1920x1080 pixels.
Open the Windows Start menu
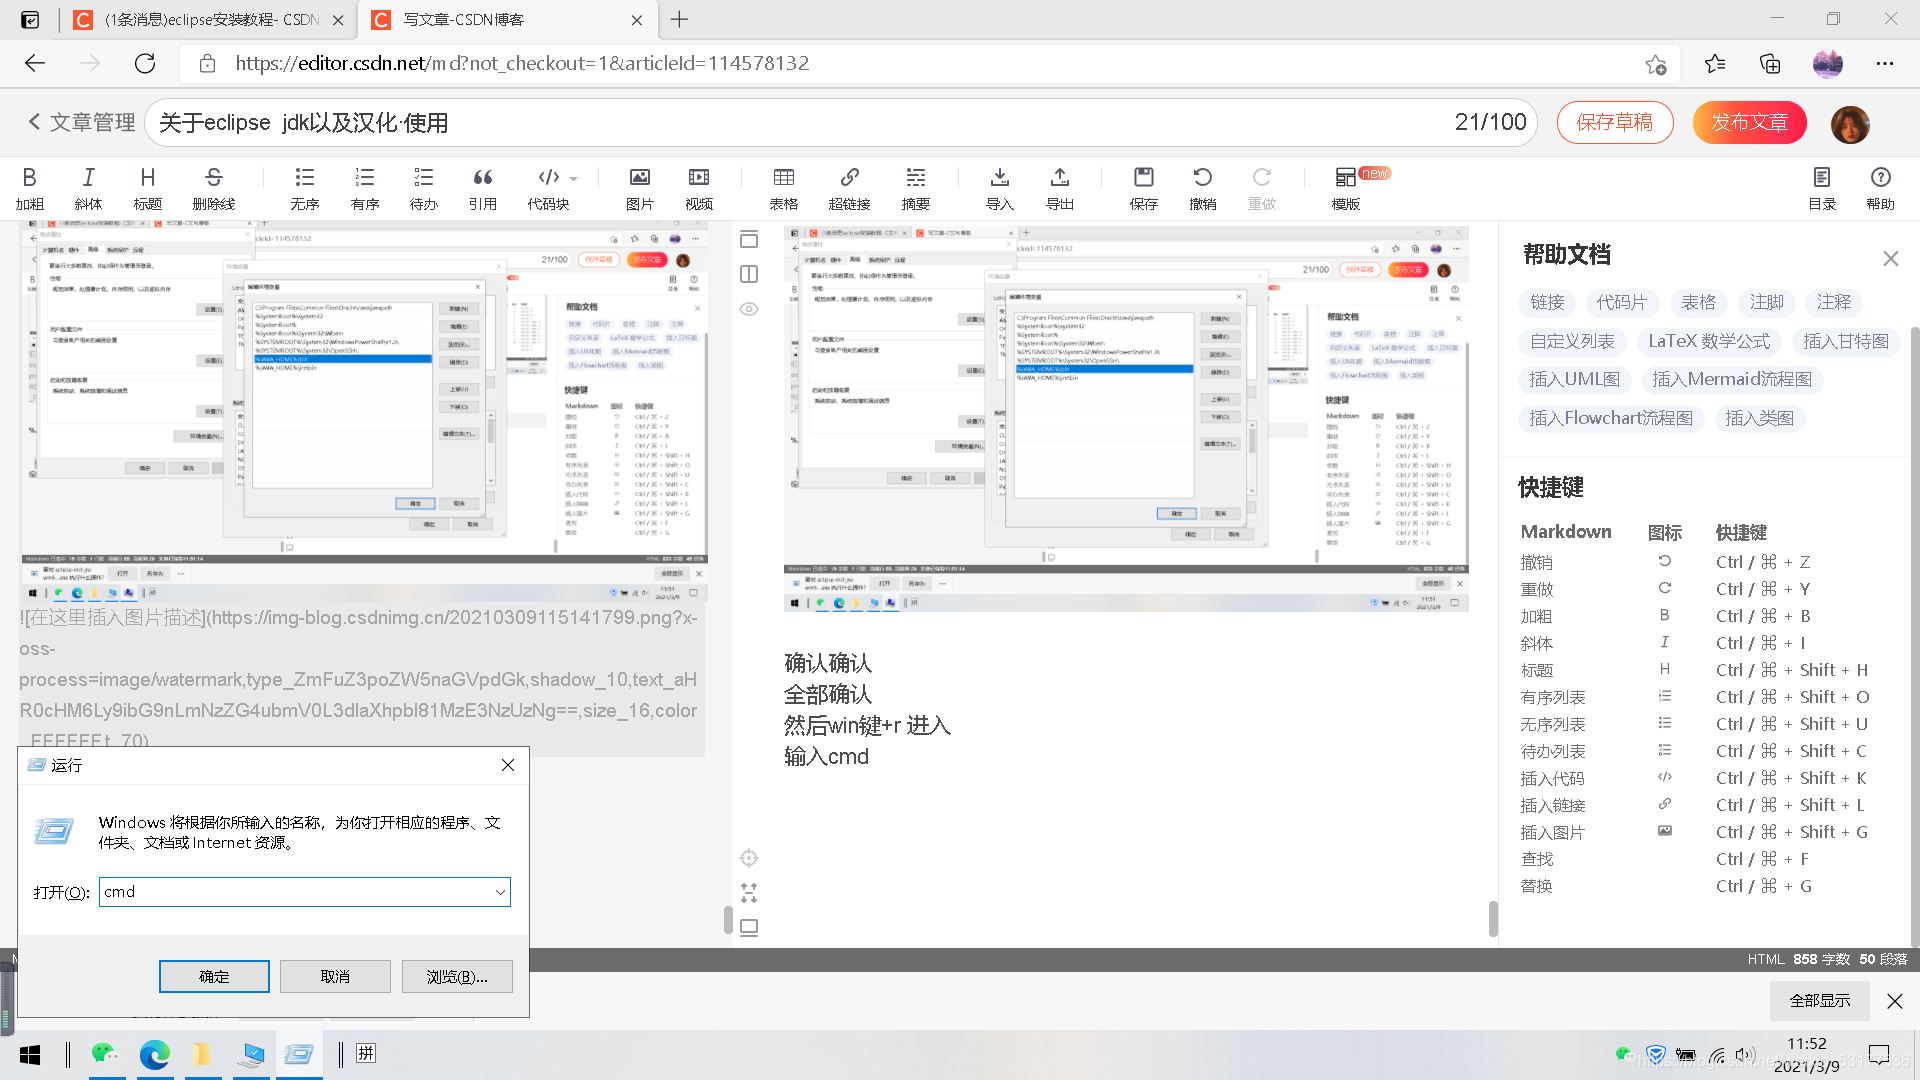coord(29,1054)
